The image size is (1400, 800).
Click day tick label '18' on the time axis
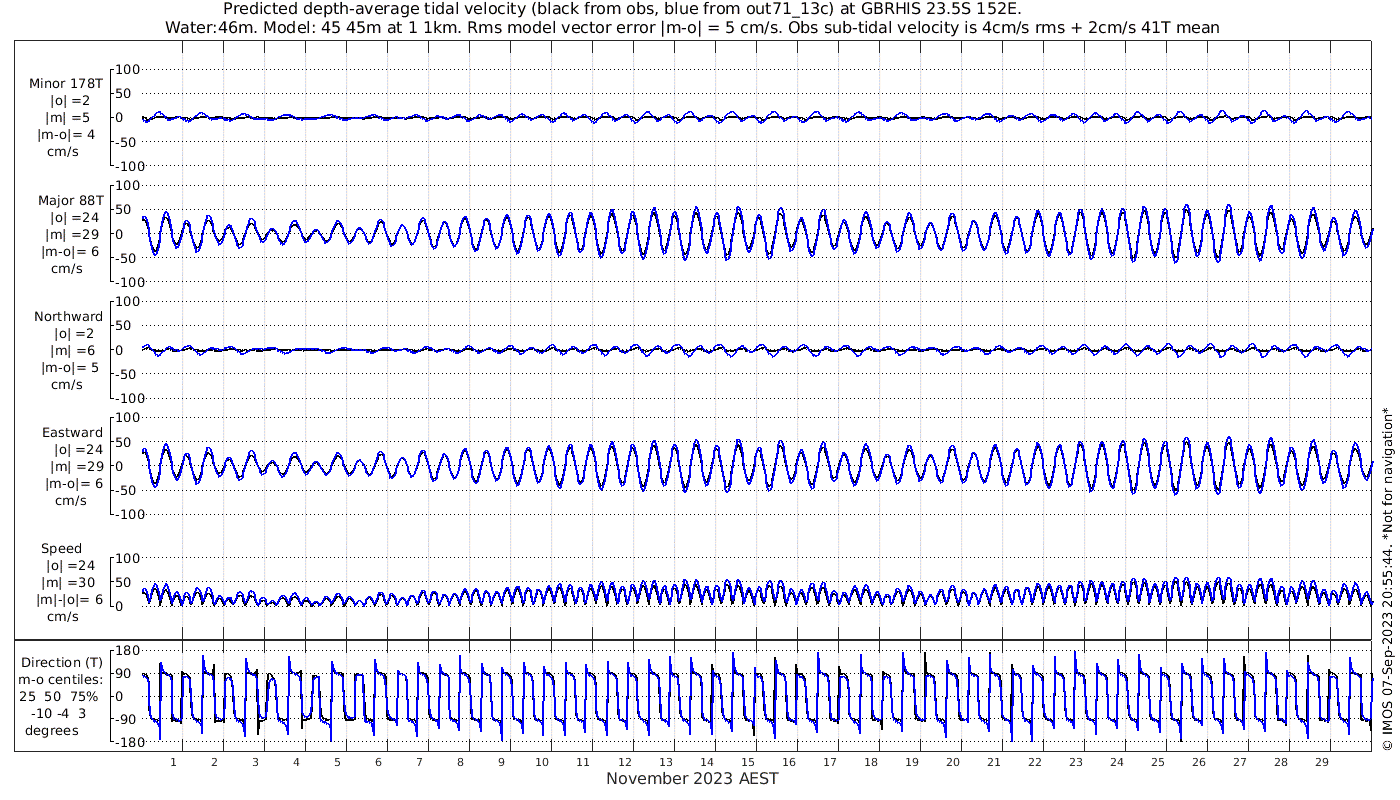tap(870, 762)
